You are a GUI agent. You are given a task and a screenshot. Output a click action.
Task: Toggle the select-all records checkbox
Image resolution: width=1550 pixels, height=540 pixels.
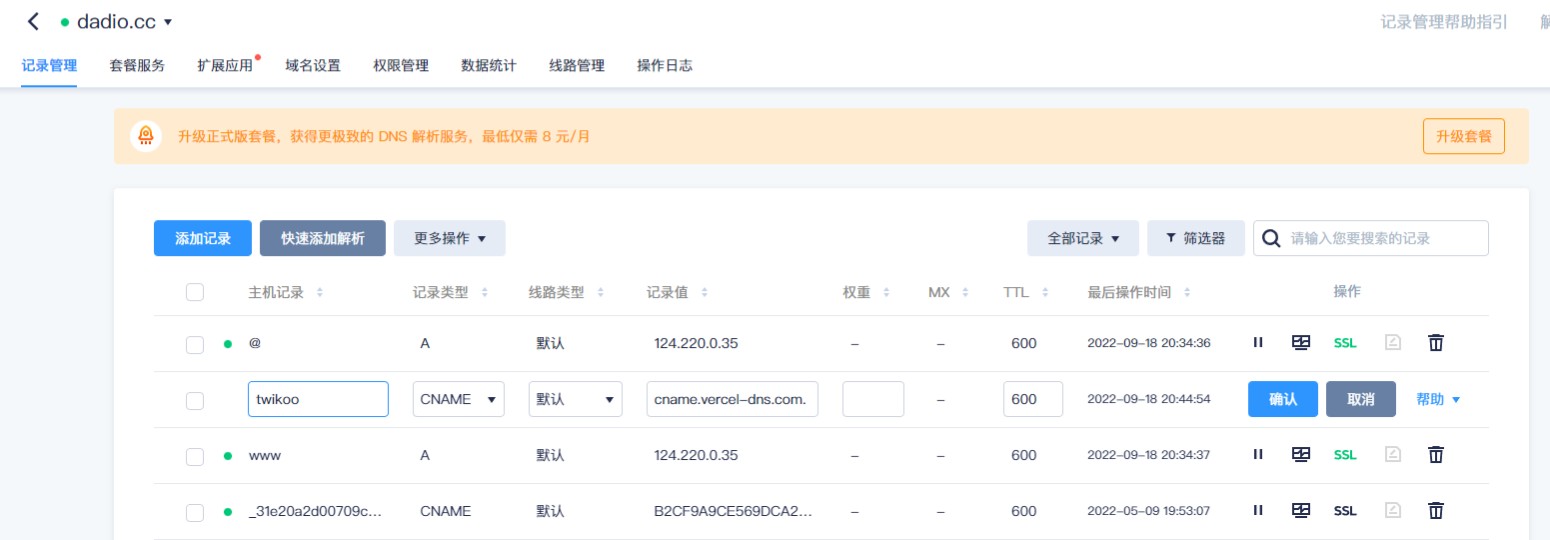195,292
